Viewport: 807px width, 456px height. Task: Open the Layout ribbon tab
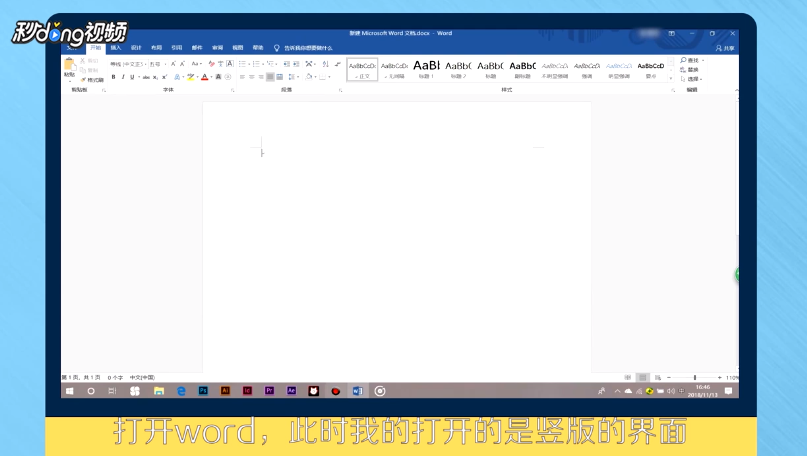(156, 48)
